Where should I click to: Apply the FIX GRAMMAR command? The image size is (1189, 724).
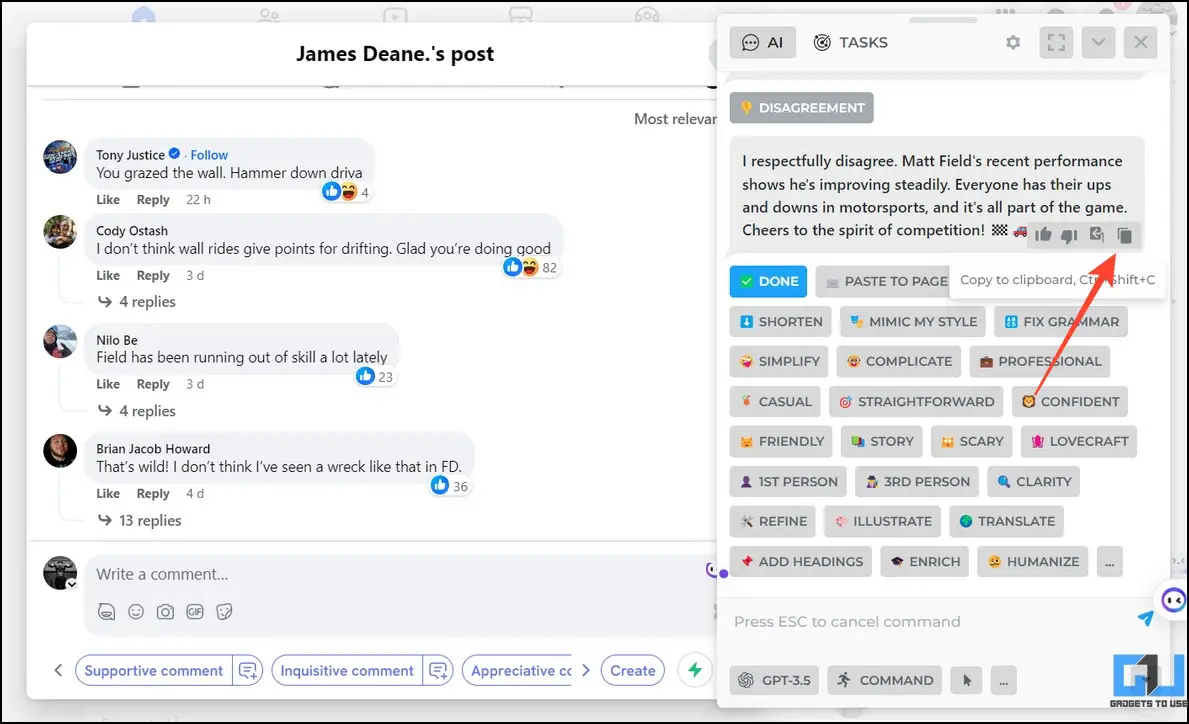click(1062, 321)
